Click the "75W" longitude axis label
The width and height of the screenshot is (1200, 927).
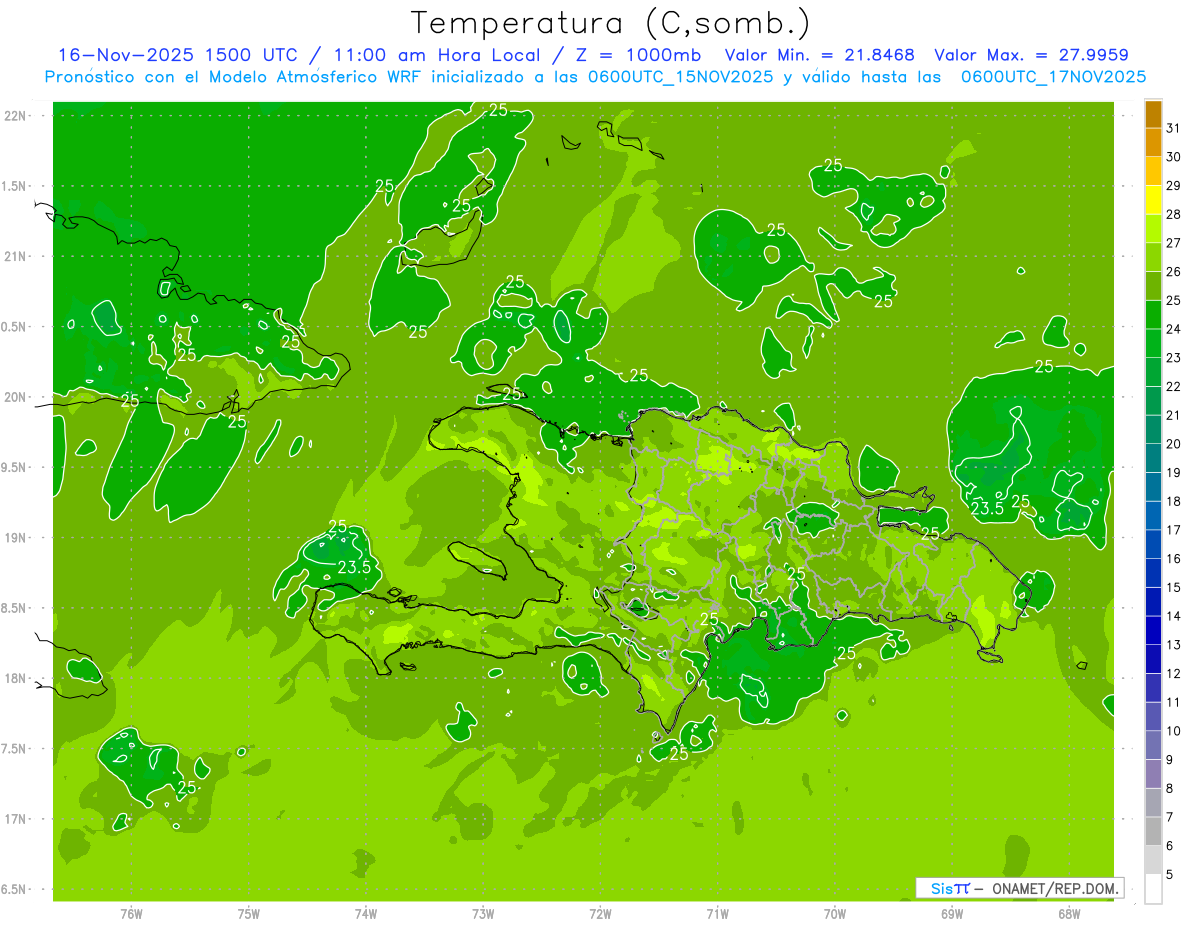point(249,914)
